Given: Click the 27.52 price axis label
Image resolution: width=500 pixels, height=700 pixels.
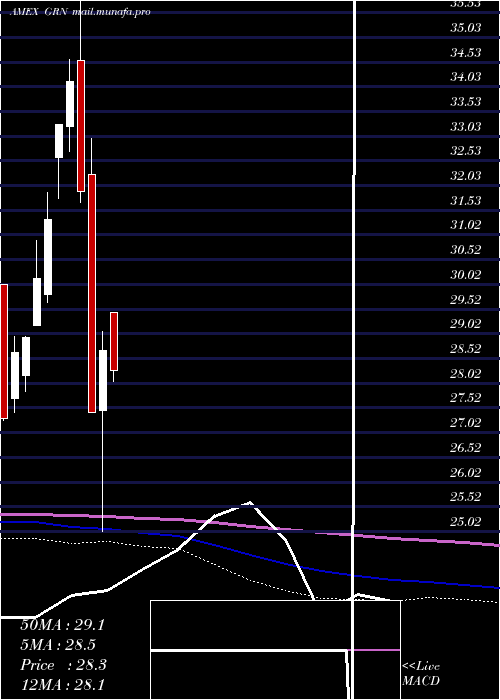Looking at the screenshot, I should pos(466,398).
